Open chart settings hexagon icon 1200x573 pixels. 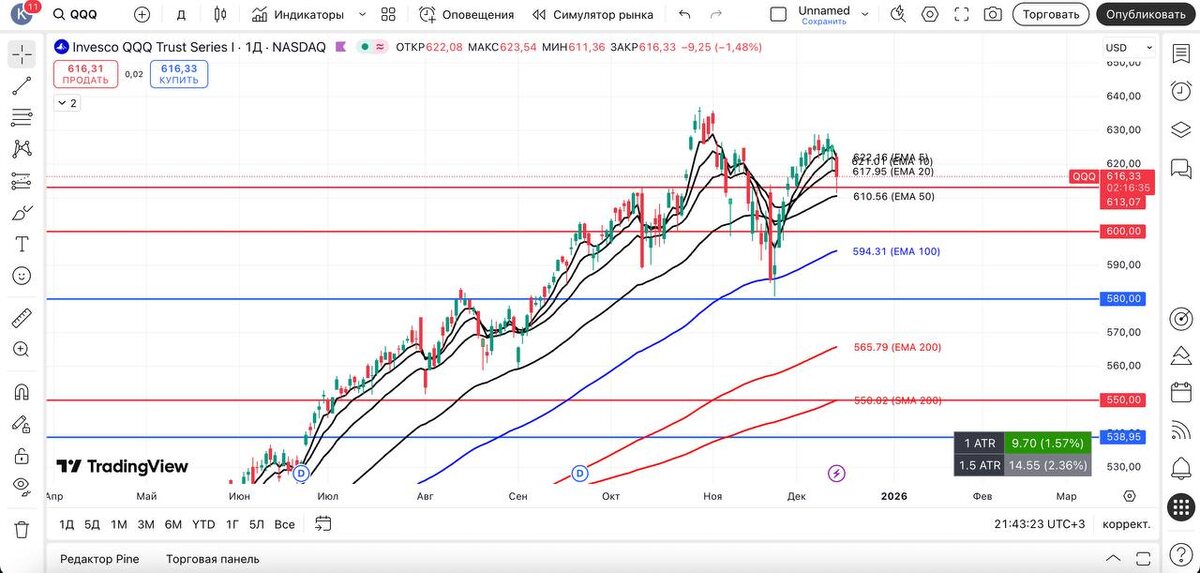931,15
